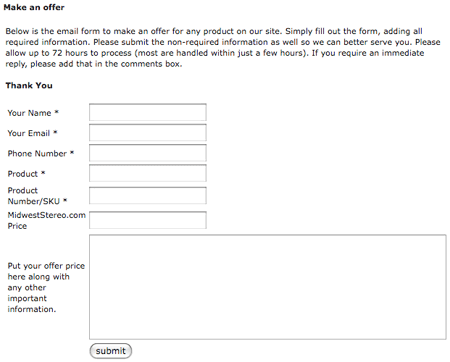Click the "Make an offer" heading

34,7
